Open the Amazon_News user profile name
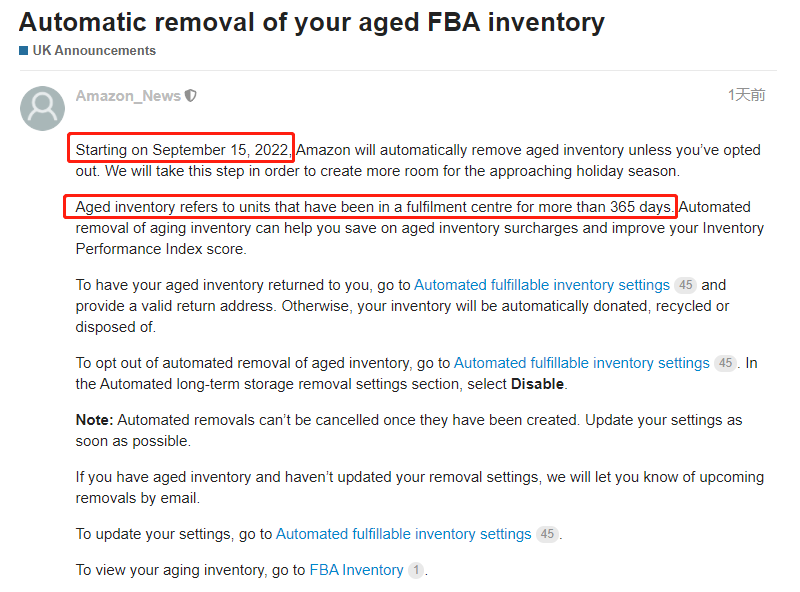The width and height of the screenshot is (800, 592). tap(128, 96)
